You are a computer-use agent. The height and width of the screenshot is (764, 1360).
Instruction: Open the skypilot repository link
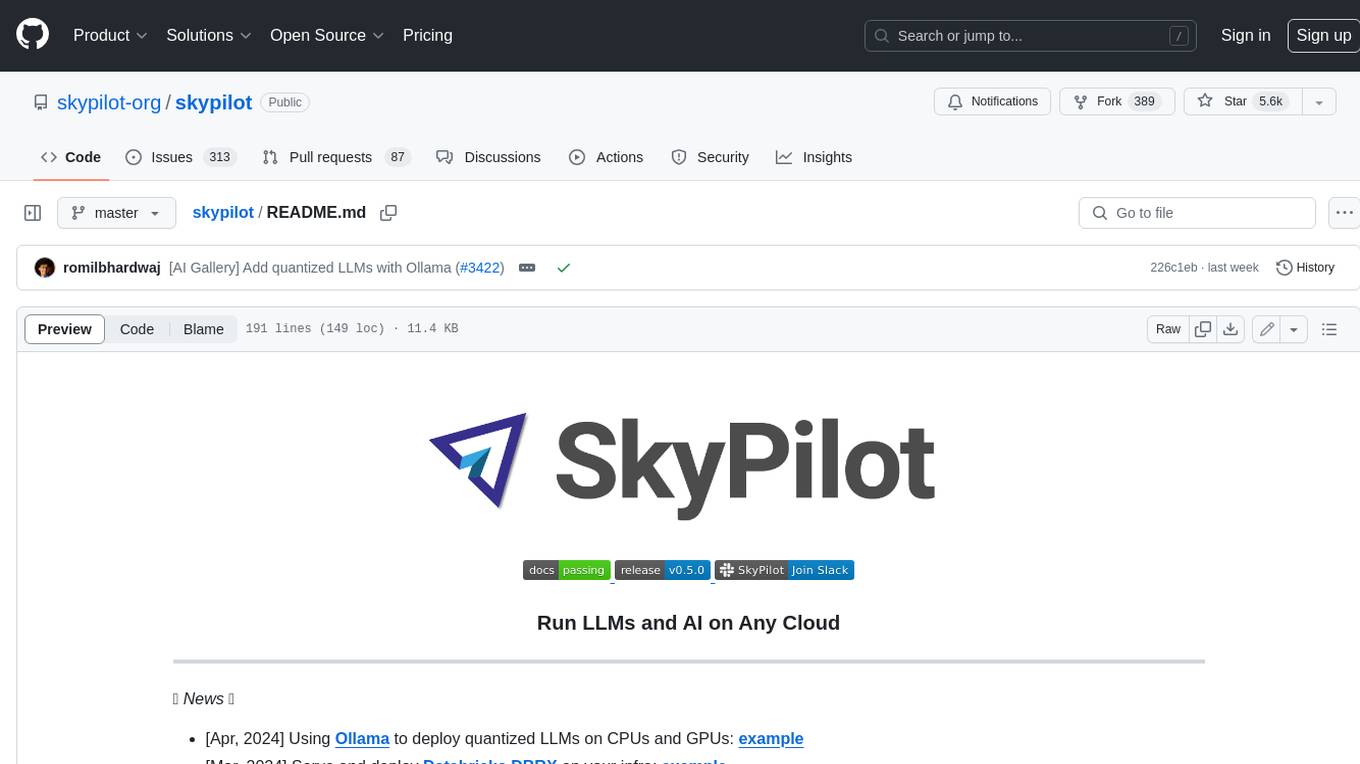point(213,102)
